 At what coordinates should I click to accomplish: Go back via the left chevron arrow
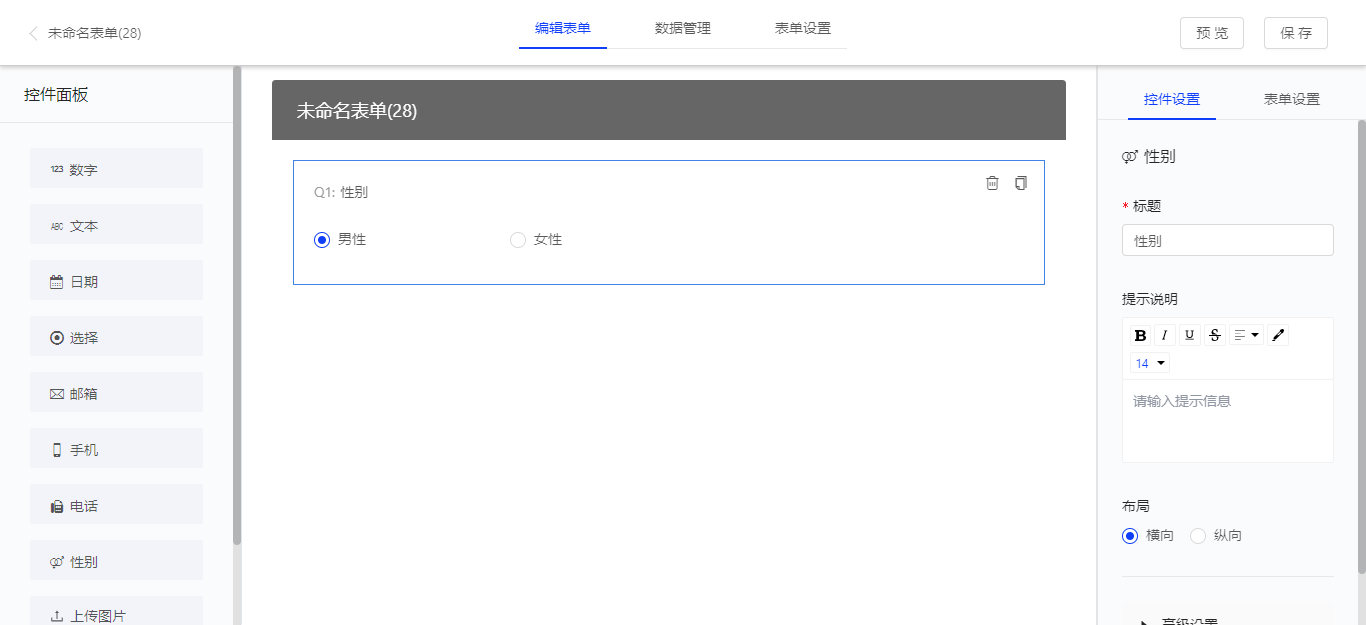click(33, 33)
